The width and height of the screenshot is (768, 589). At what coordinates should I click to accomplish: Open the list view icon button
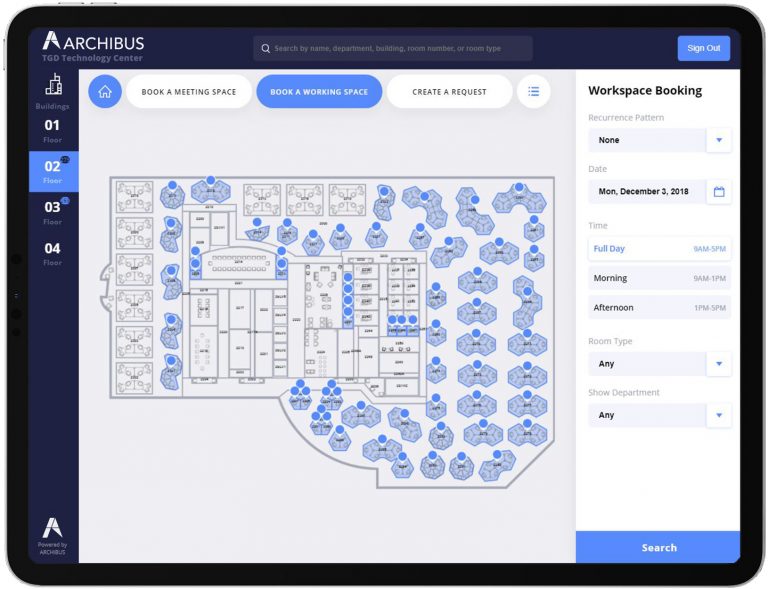[x=533, y=92]
